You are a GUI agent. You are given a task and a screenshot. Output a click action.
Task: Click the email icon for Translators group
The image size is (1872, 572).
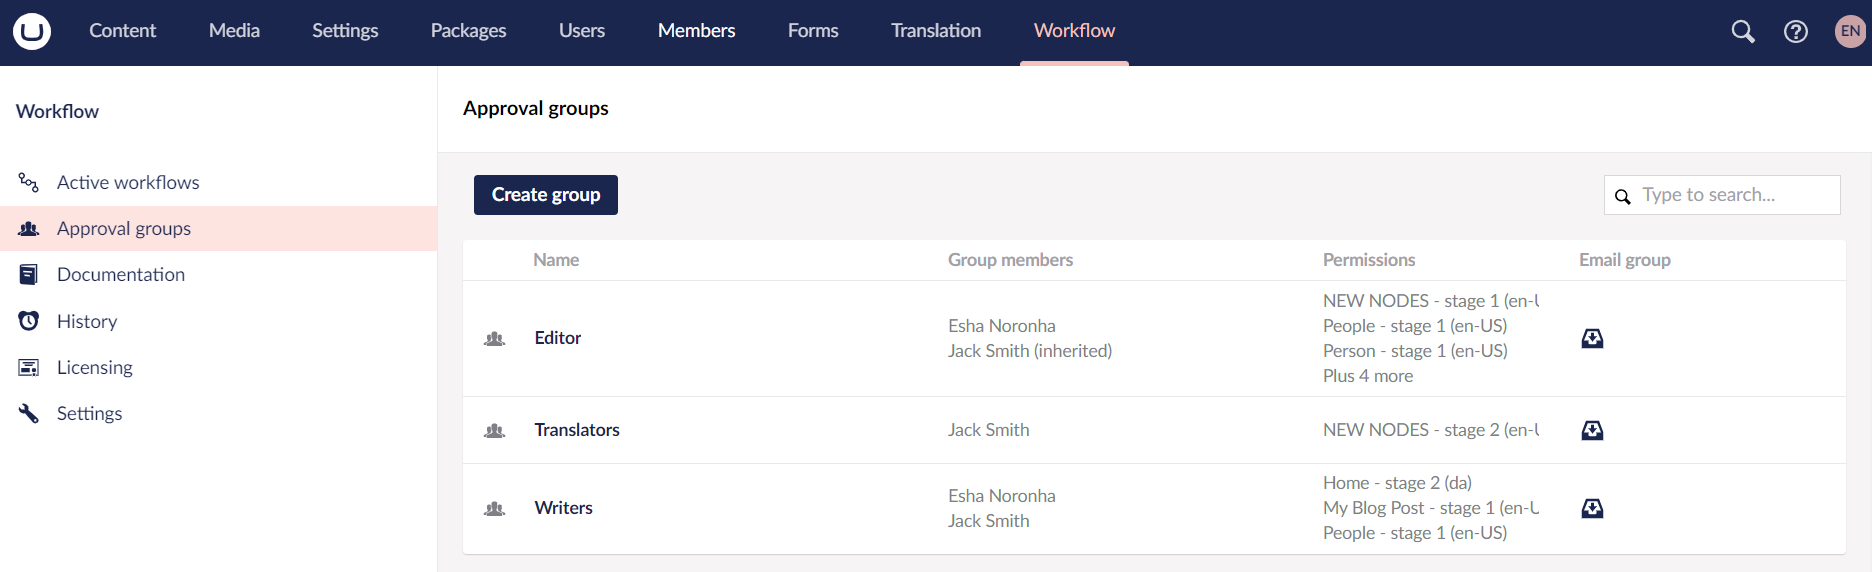1592,430
